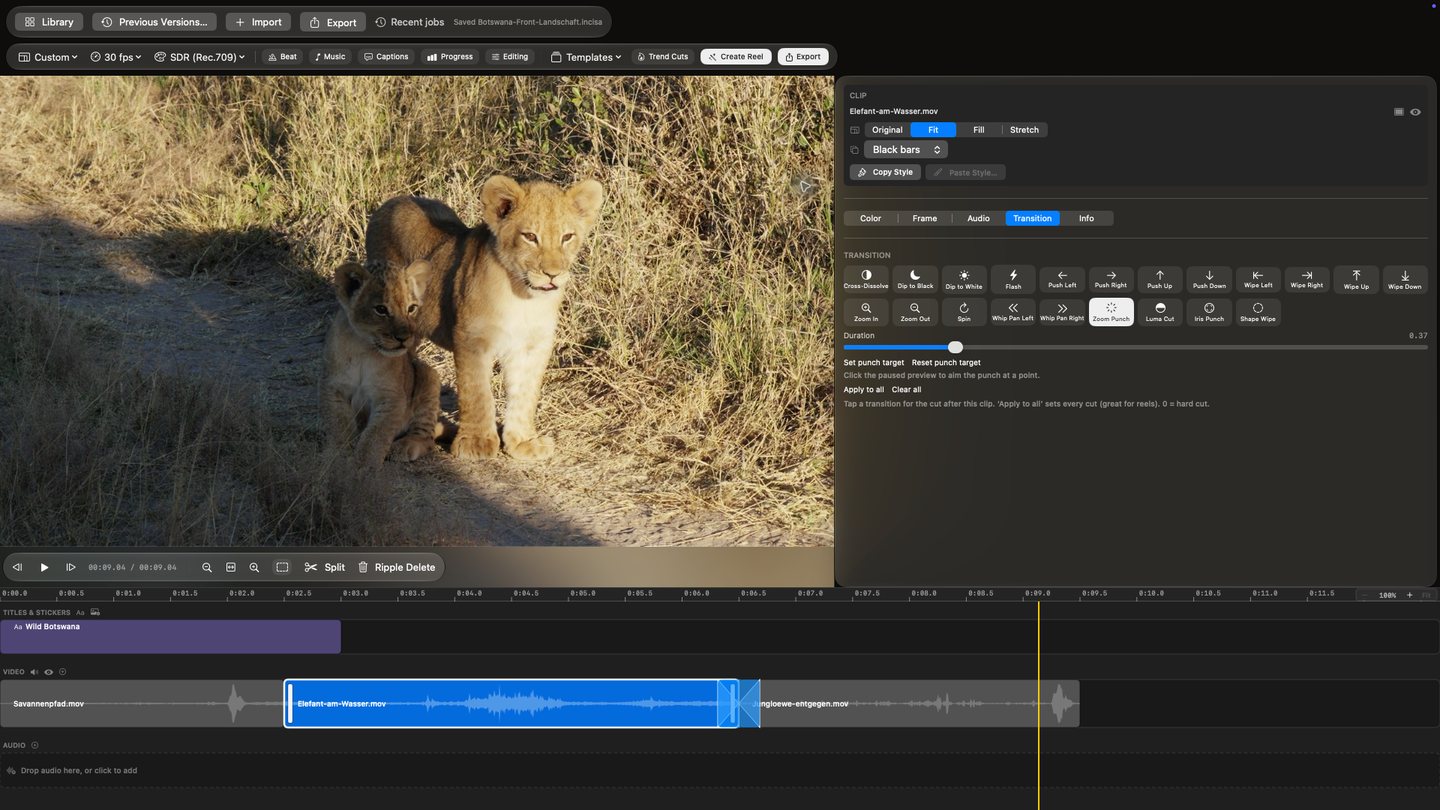The width and height of the screenshot is (1440, 810).
Task: Select the Whip Pan Right transition
Action: coord(1062,312)
